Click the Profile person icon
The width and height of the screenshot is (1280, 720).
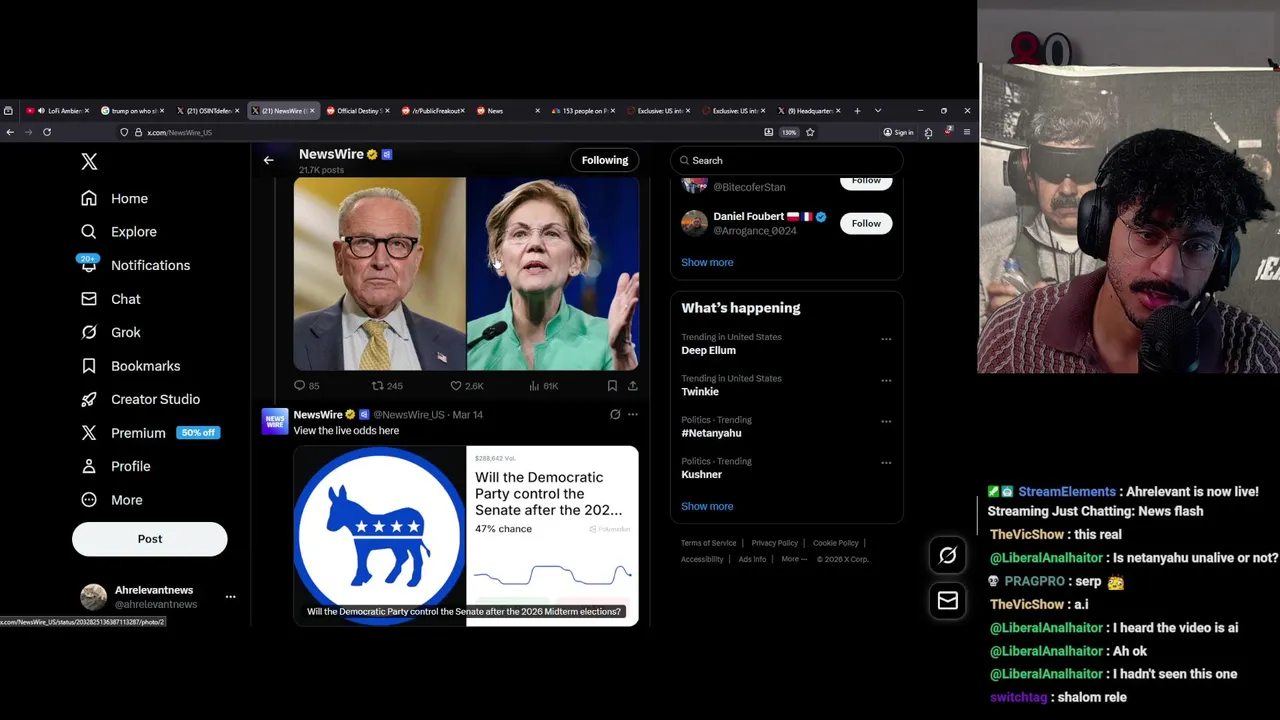tap(89, 466)
